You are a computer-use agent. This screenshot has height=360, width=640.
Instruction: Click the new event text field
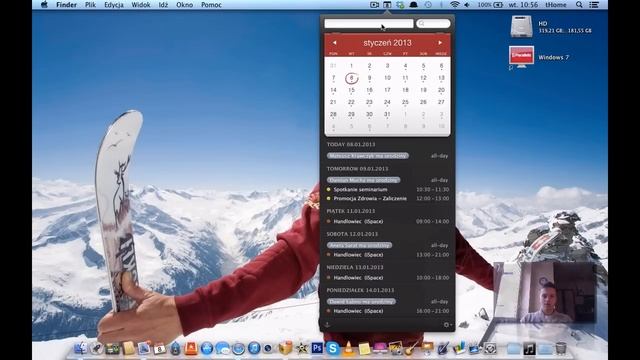369,24
